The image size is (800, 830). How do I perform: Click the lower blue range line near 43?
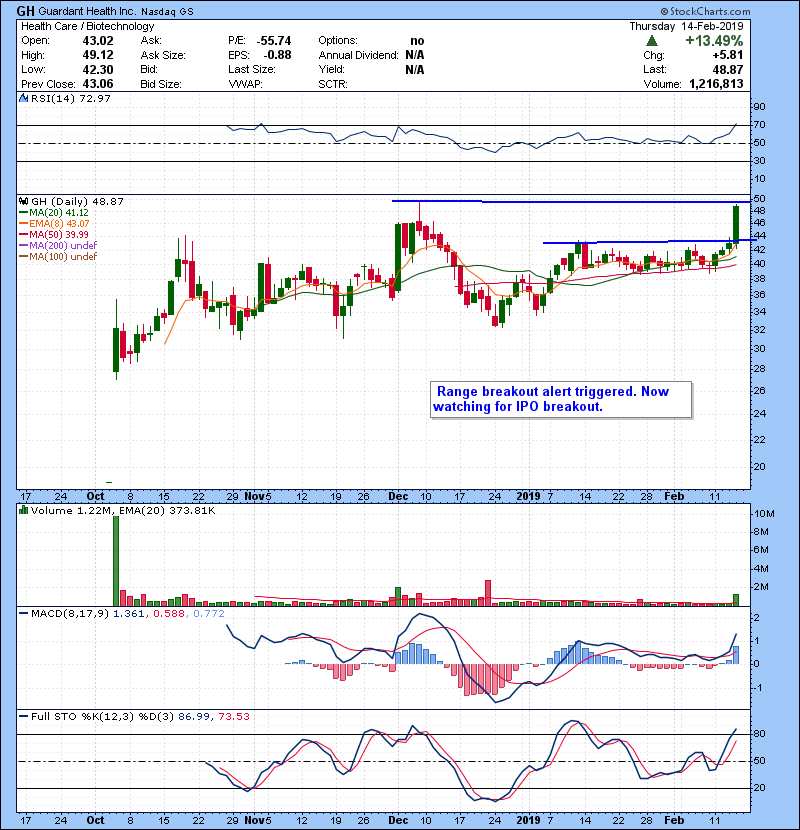[x=650, y=241]
